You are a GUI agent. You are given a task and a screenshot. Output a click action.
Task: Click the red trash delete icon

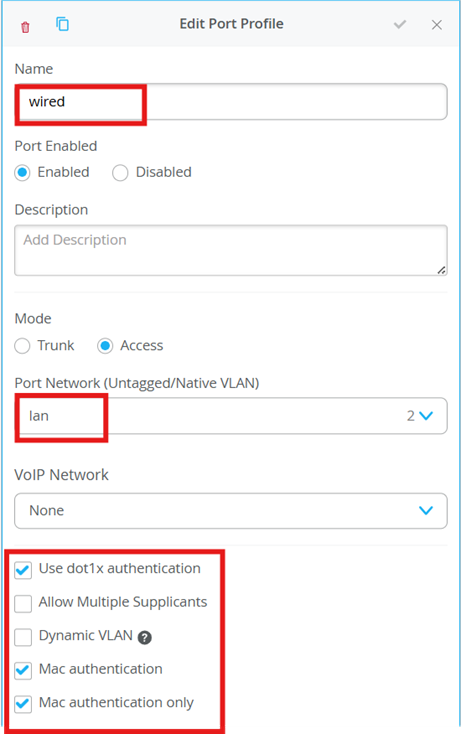click(25, 27)
